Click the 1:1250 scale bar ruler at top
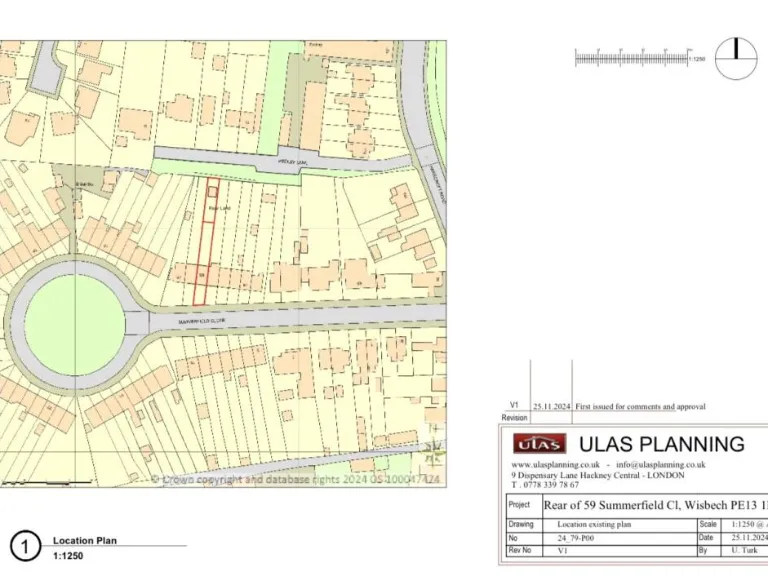The height and width of the screenshot is (576, 768). point(634,58)
